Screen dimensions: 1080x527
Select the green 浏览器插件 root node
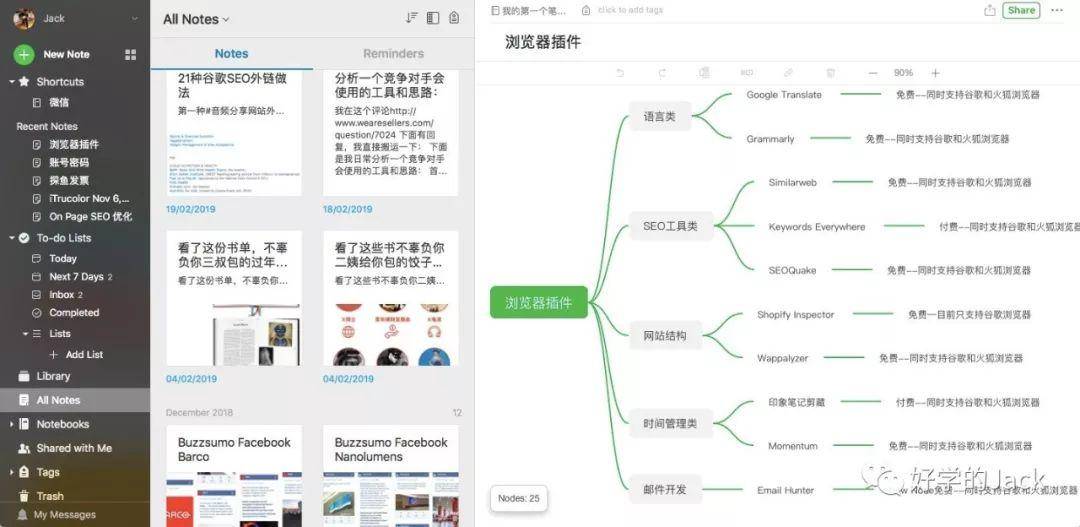coord(539,302)
